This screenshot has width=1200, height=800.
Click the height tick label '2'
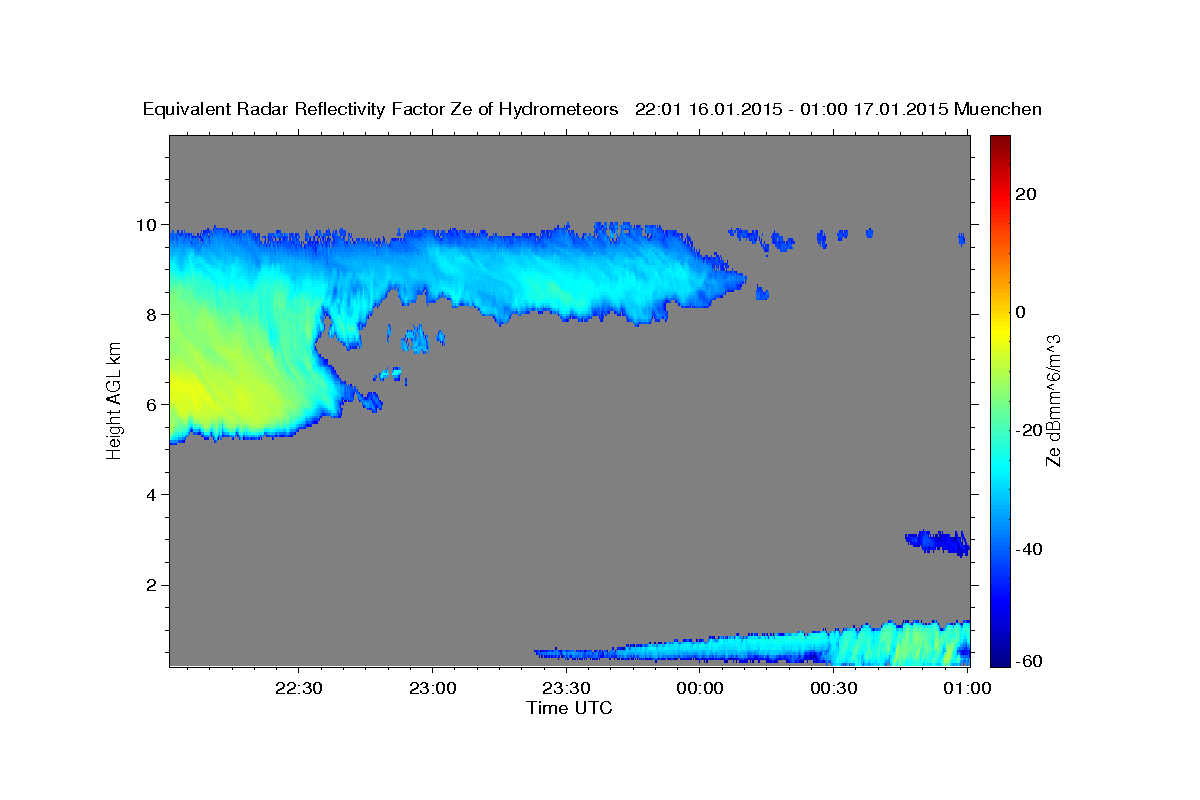point(154,584)
